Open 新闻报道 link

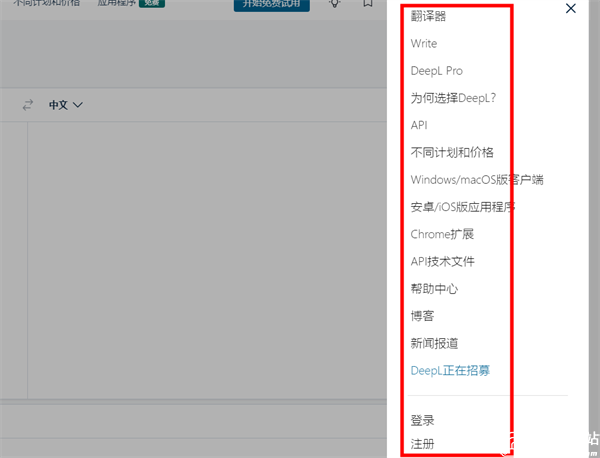click(x=434, y=343)
